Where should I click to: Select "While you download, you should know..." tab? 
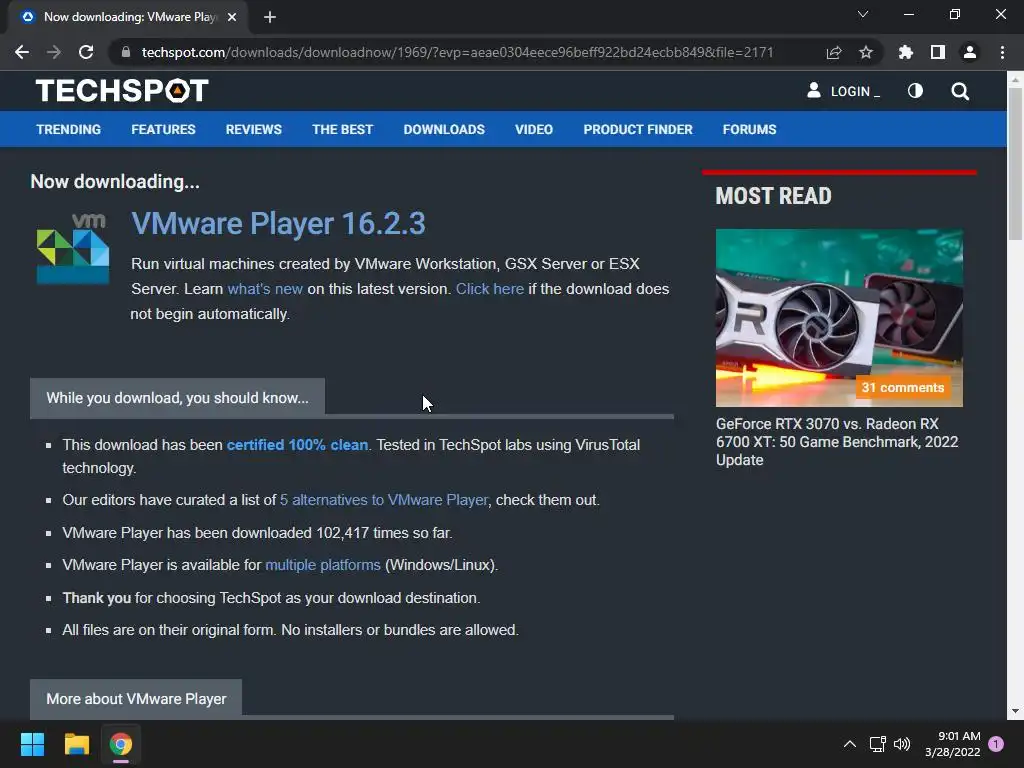pos(178,398)
